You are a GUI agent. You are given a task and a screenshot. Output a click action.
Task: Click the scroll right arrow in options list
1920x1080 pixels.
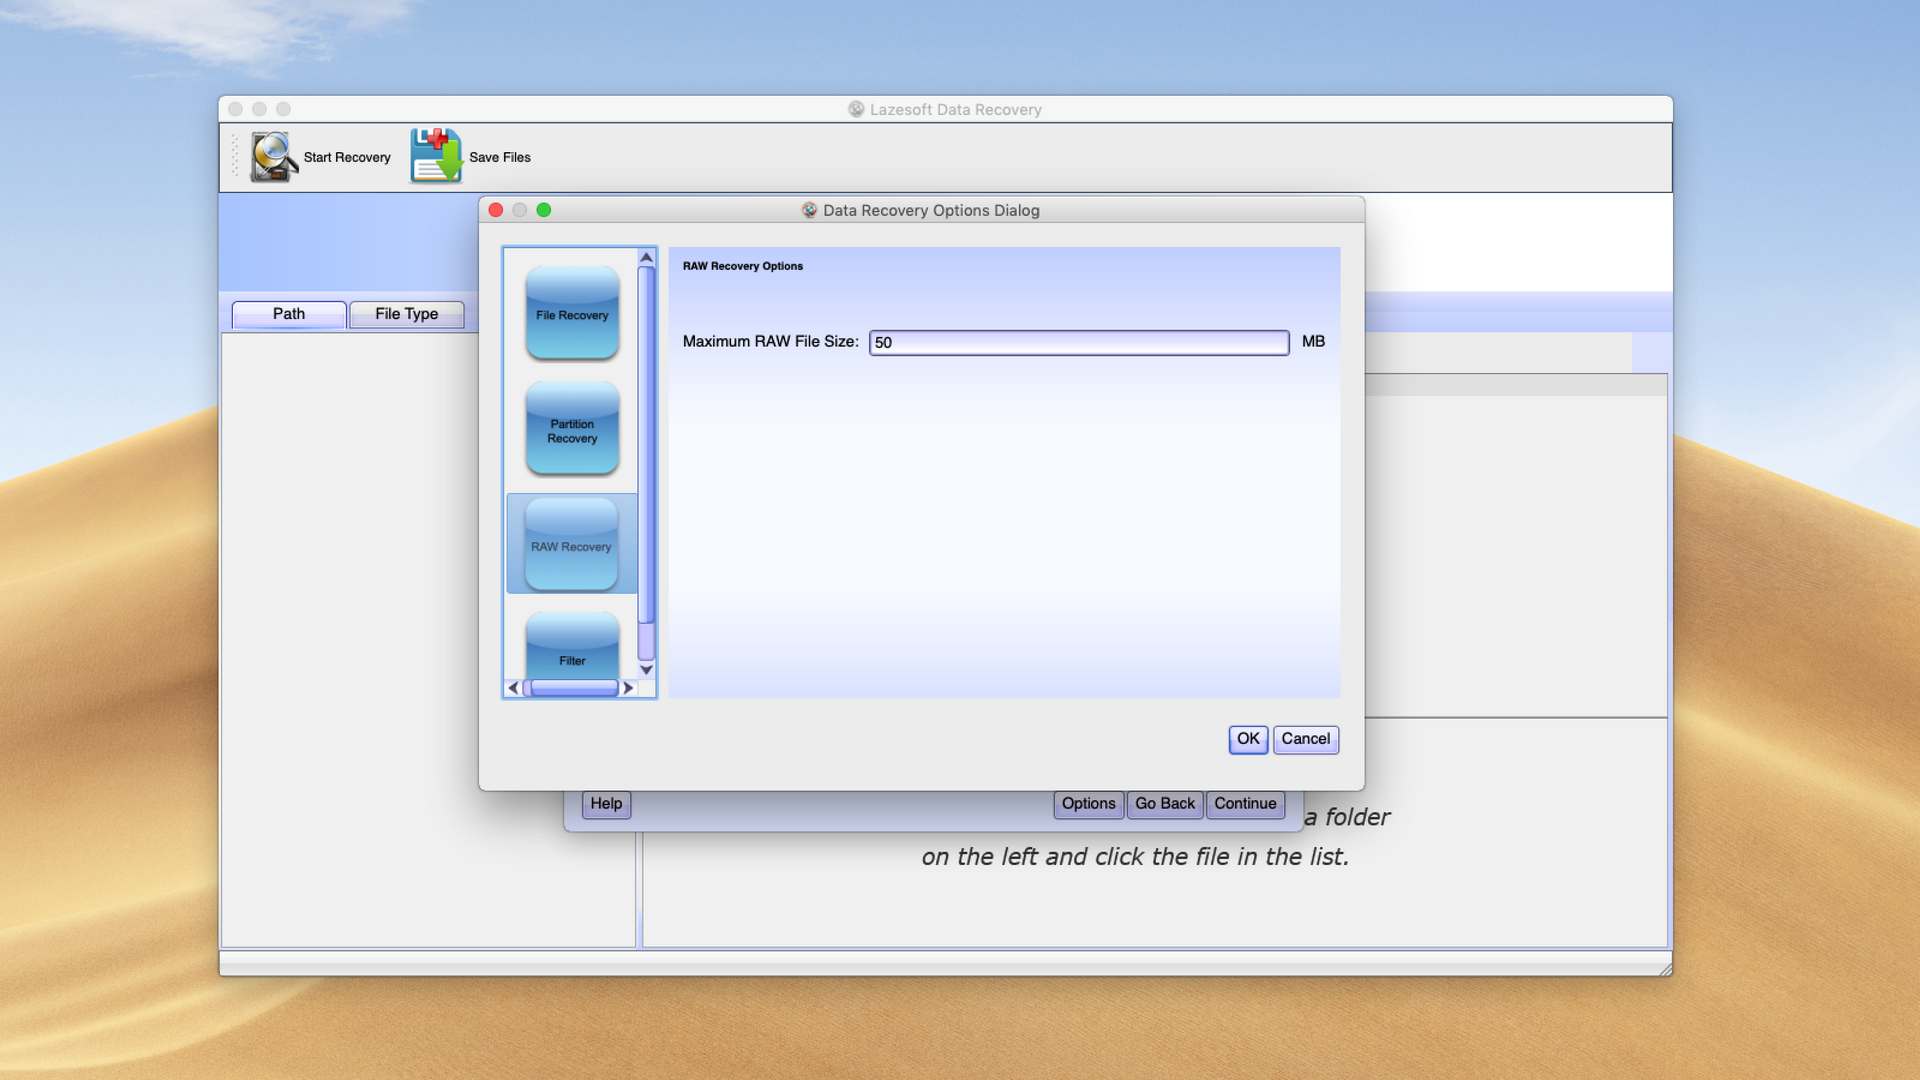628,688
